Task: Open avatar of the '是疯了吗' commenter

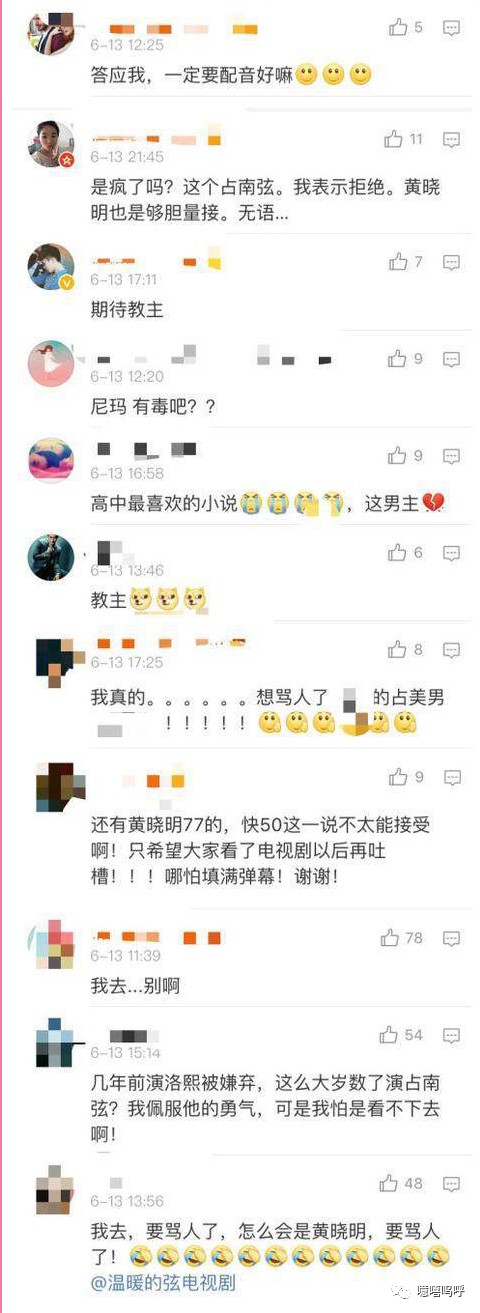Action: coord(50,144)
